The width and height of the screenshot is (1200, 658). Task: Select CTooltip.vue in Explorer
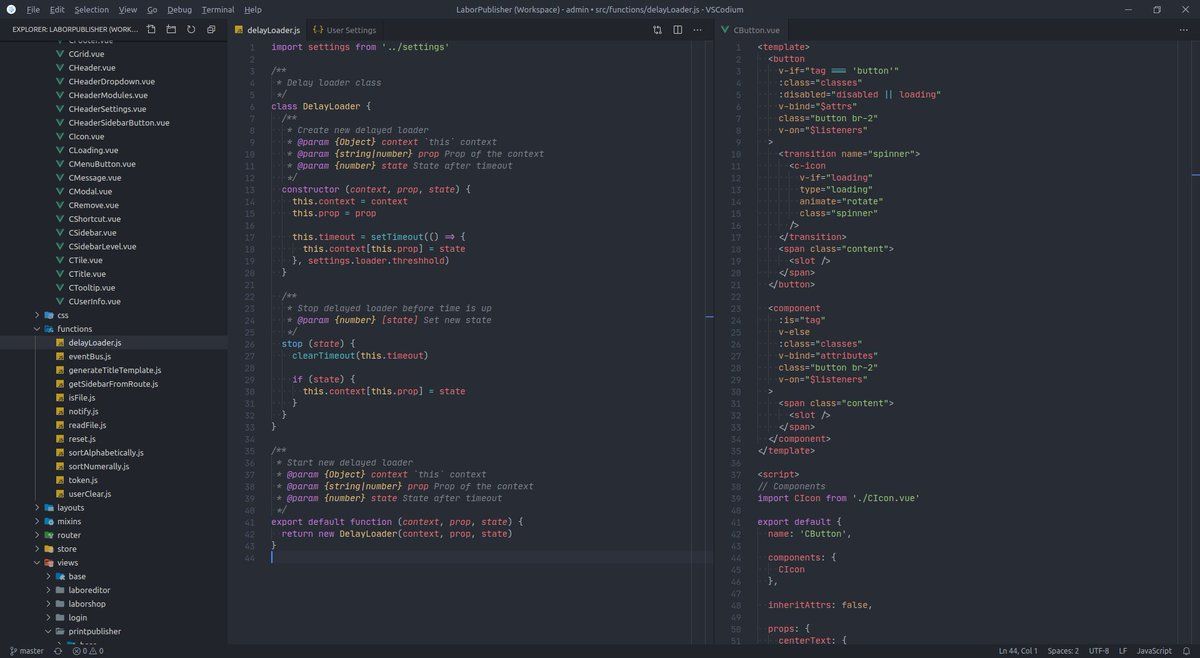tap(114, 287)
